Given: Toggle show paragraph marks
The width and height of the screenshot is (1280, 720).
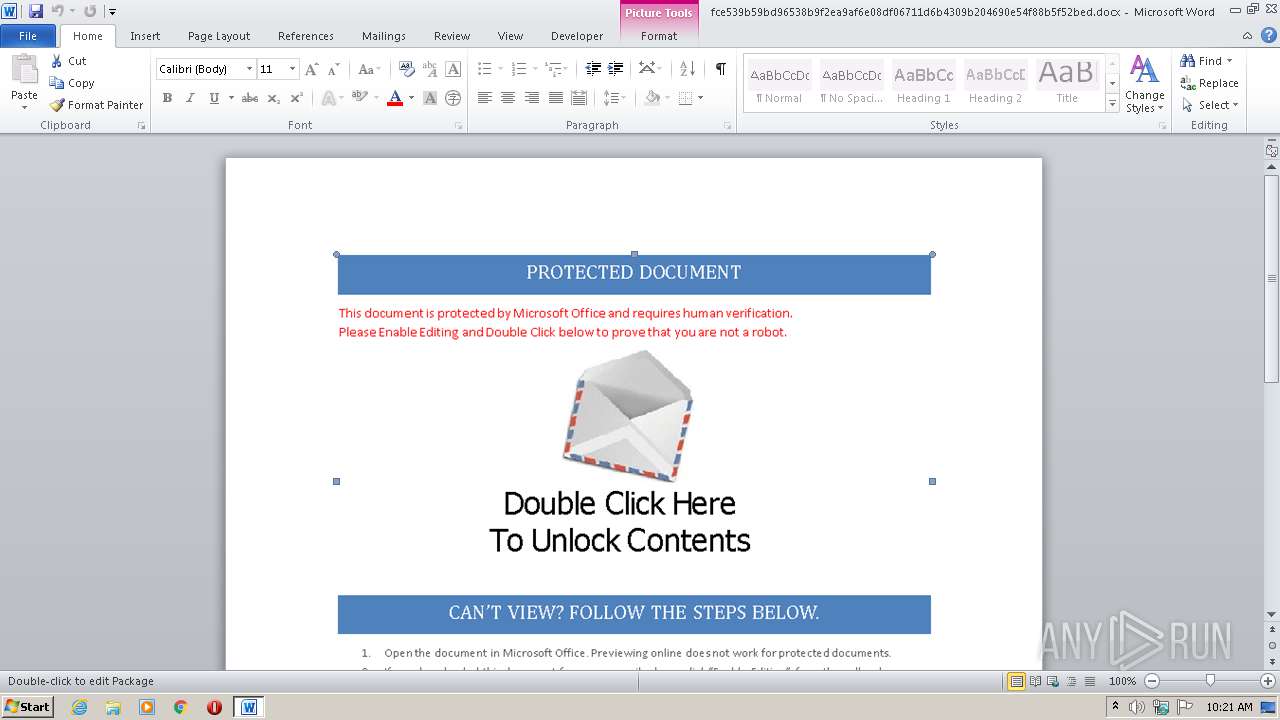Looking at the screenshot, I should pos(720,69).
